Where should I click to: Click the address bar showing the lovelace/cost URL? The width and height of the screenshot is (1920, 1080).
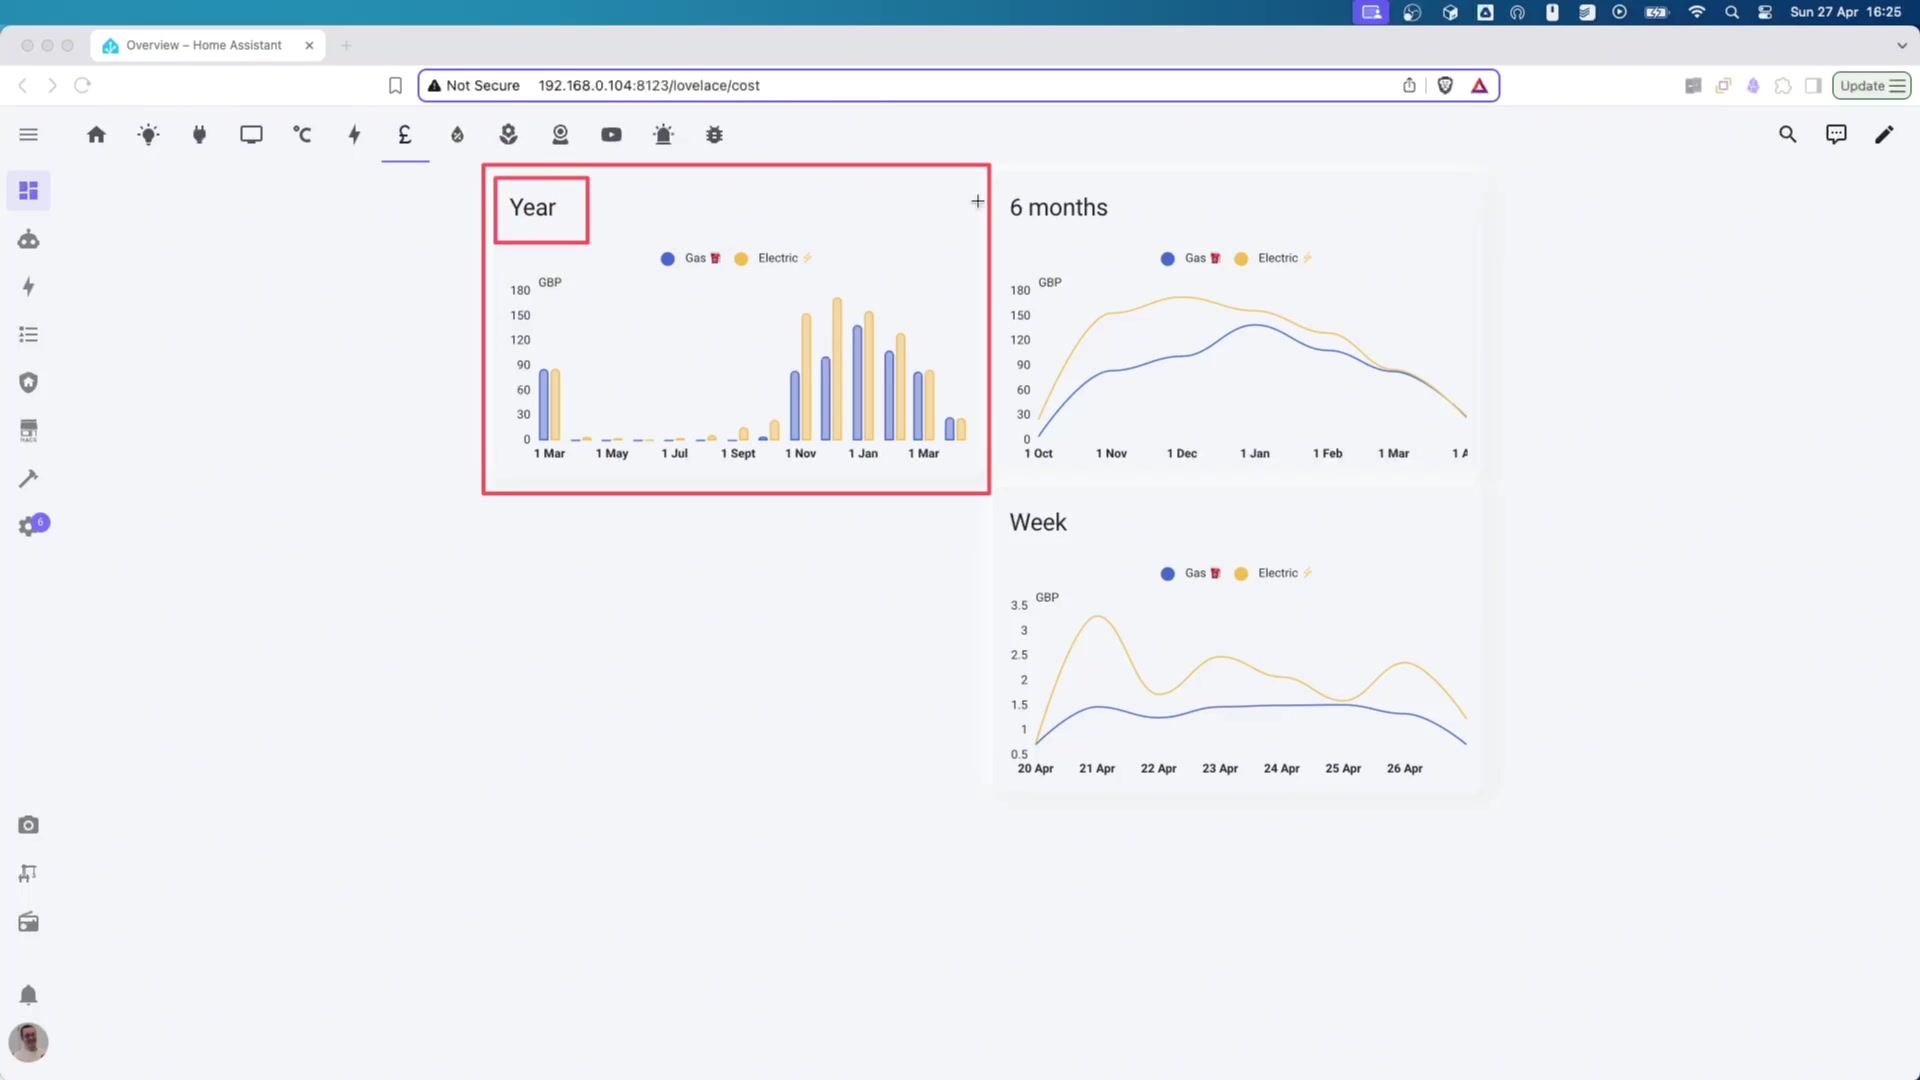tap(650, 85)
